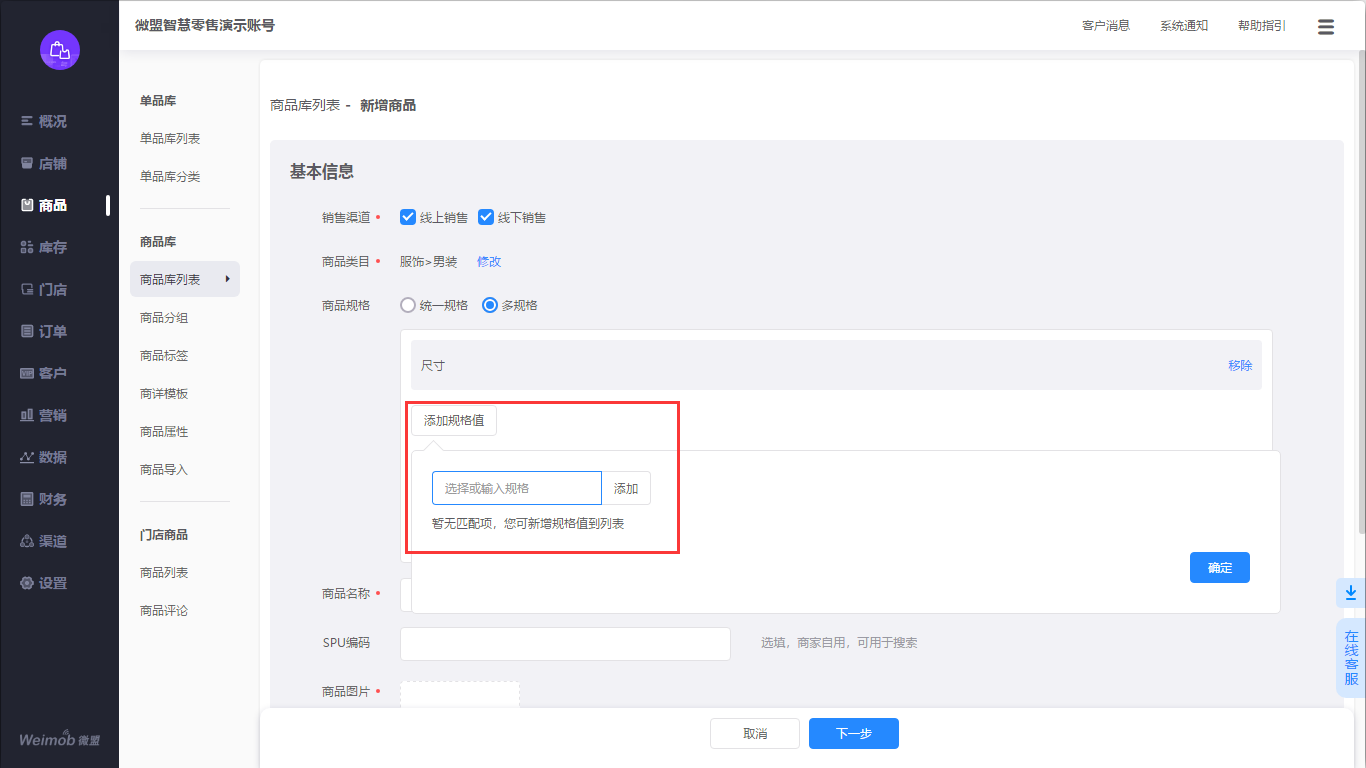Image resolution: width=1366 pixels, height=768 pixels.
Task: Open 单品库分类 submenu item
Action: pos(170,176)
